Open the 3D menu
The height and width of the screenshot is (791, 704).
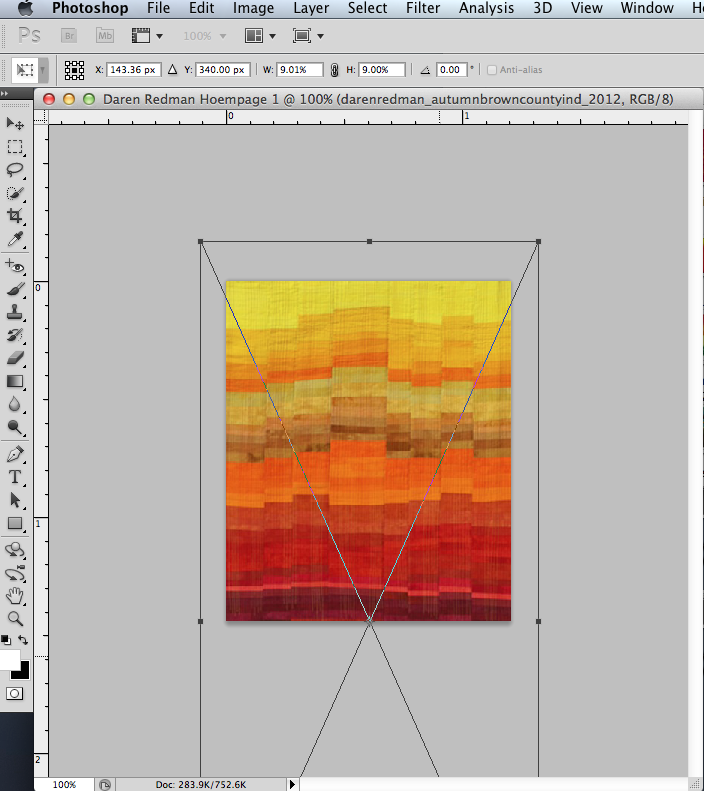click(543, 8)
